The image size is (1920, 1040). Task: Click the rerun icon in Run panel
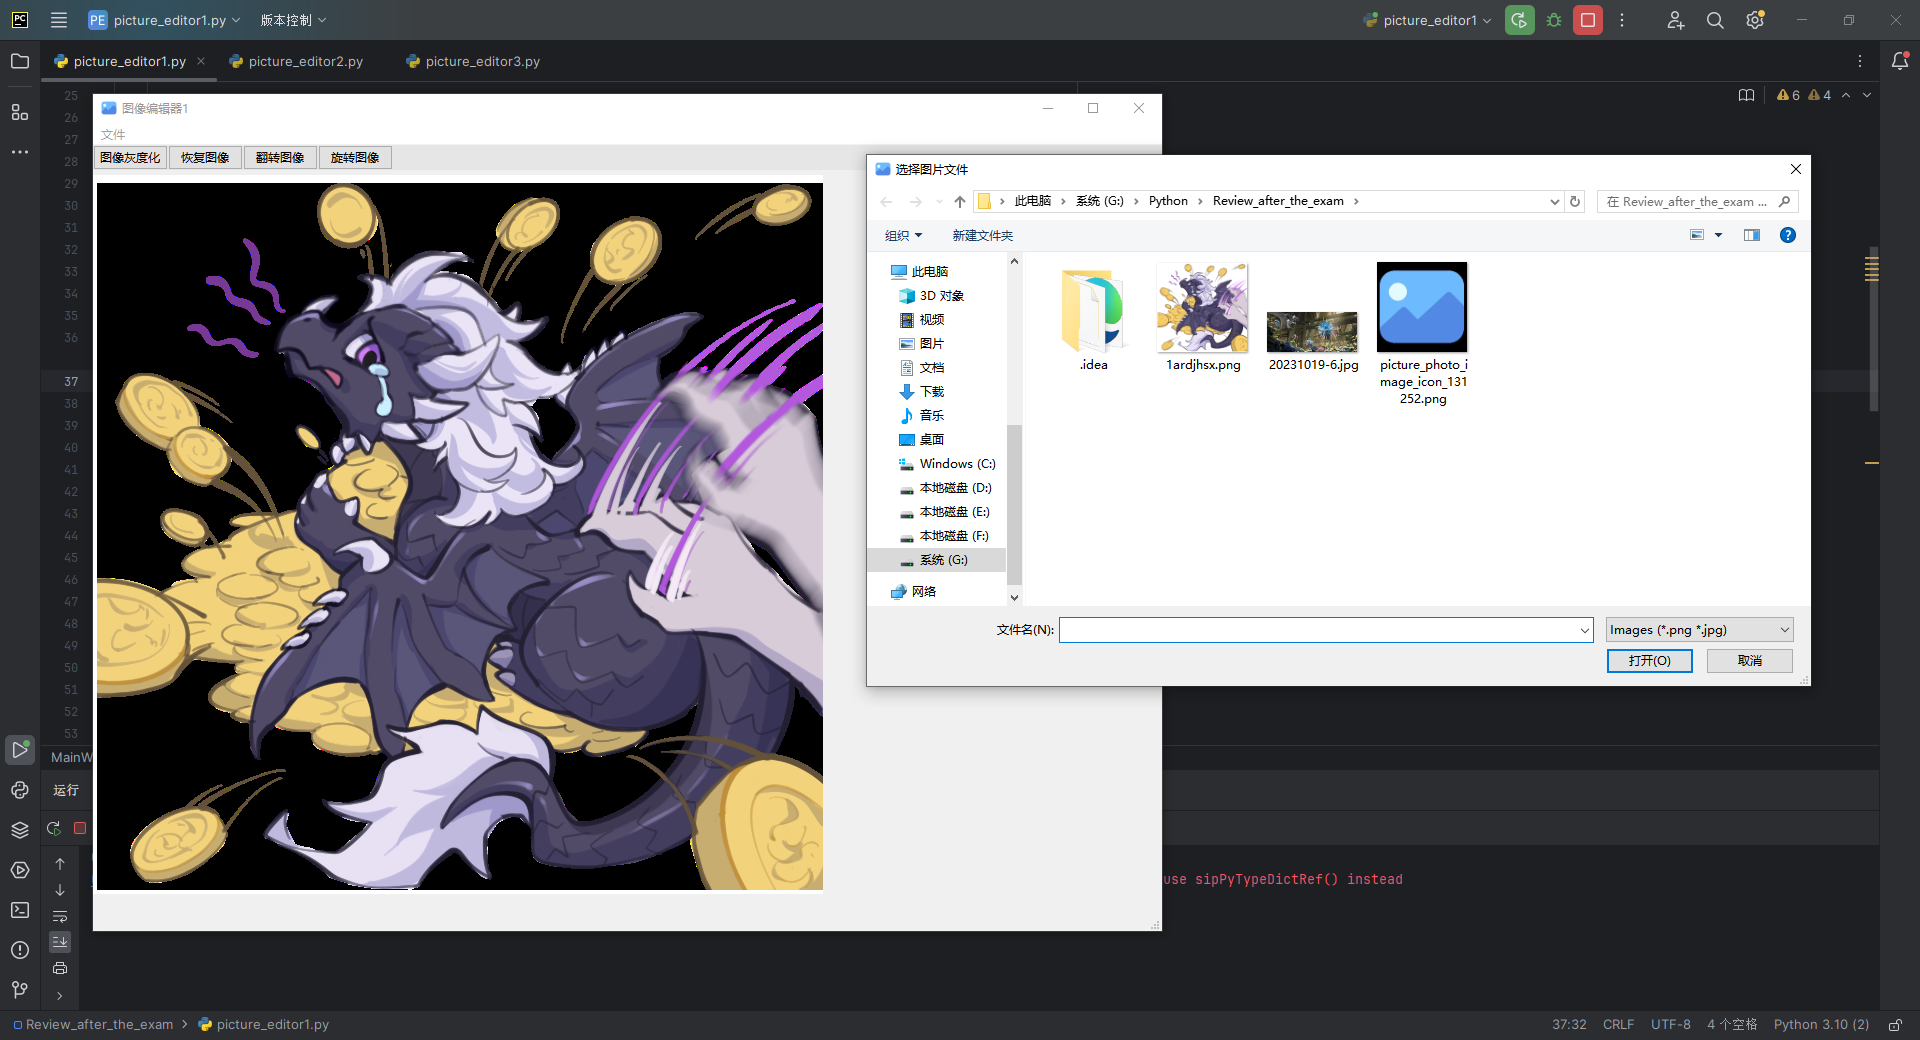(54, 828)
